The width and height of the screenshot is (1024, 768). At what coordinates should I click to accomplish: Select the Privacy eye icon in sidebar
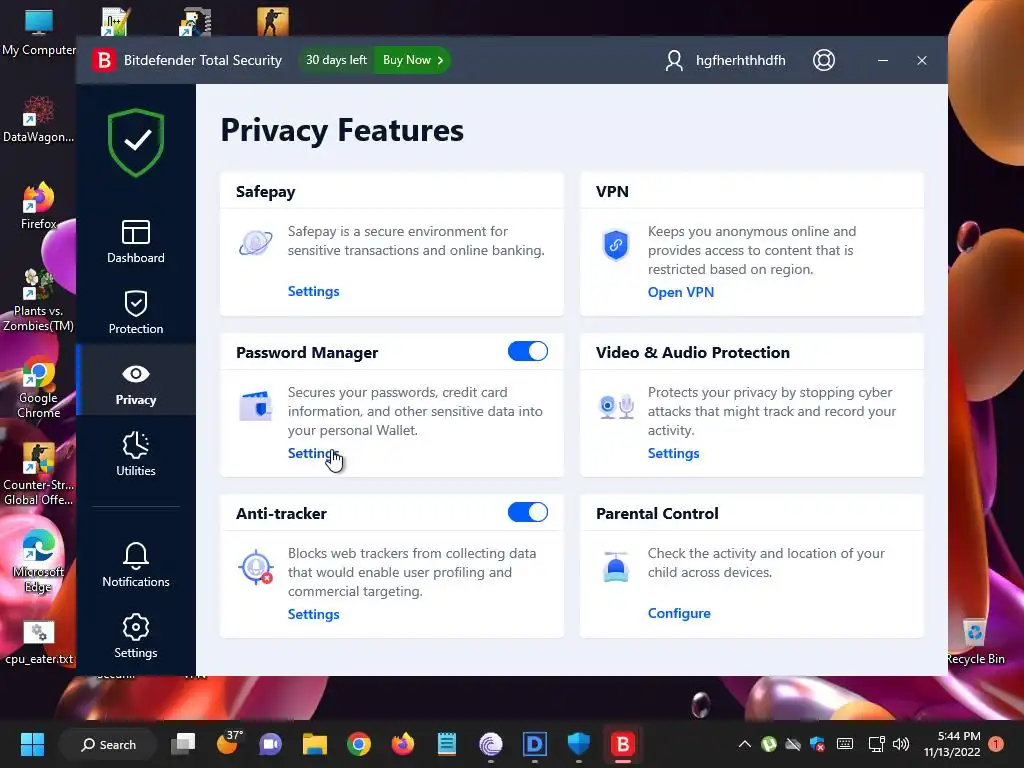coord(136,374)
